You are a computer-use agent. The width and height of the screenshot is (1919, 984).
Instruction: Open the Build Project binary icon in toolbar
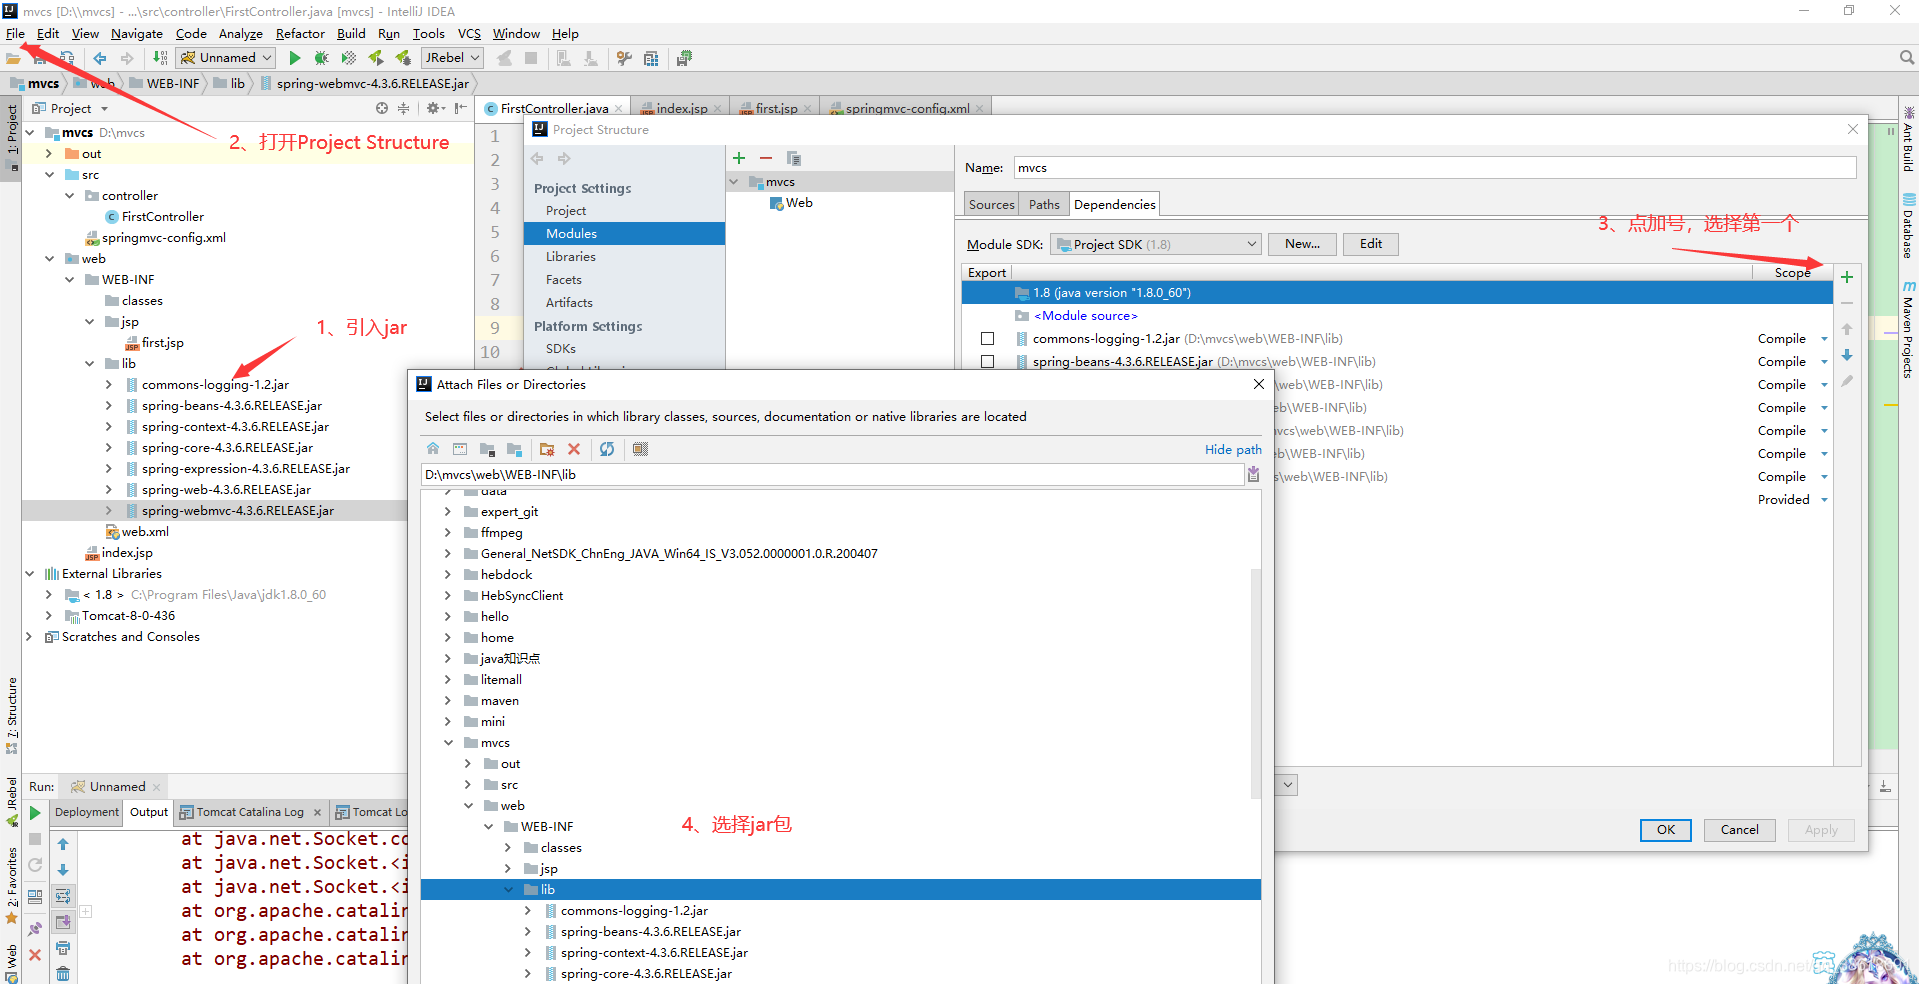tap(160, 58)
